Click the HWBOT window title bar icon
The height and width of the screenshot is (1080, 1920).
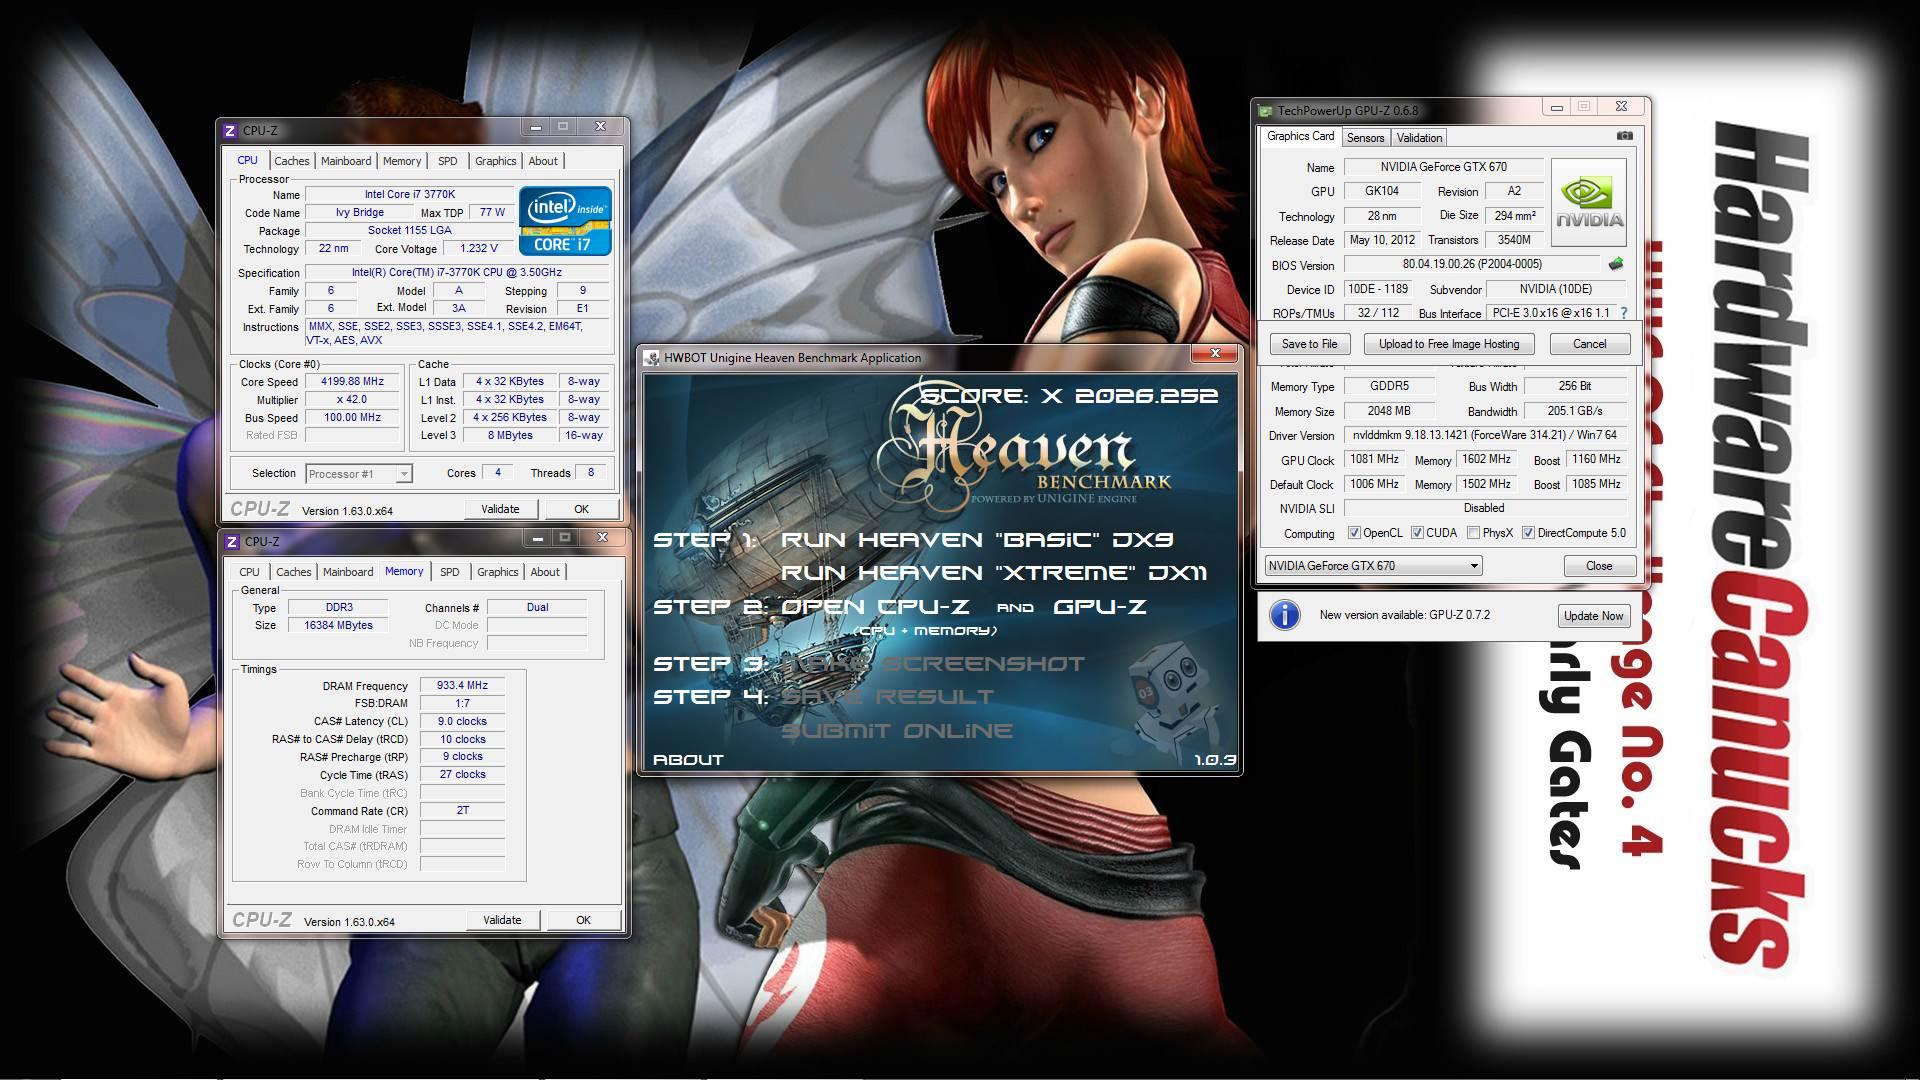click(652, 358)
